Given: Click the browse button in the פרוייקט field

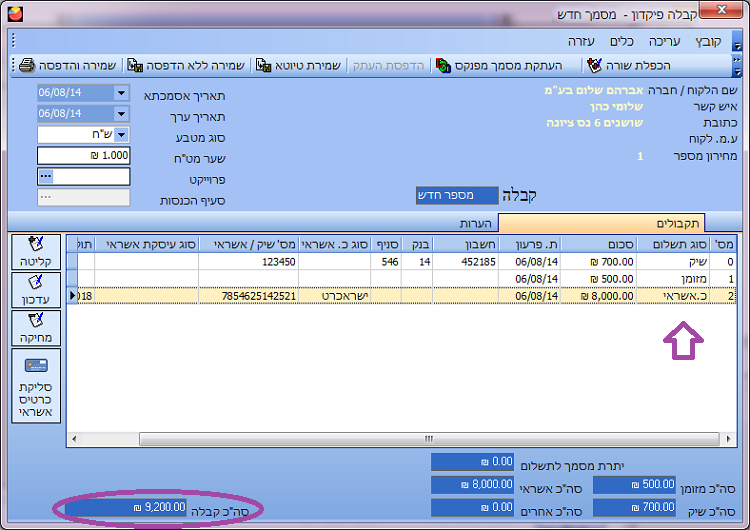Looking at the screenshot, I should point(45,176).
